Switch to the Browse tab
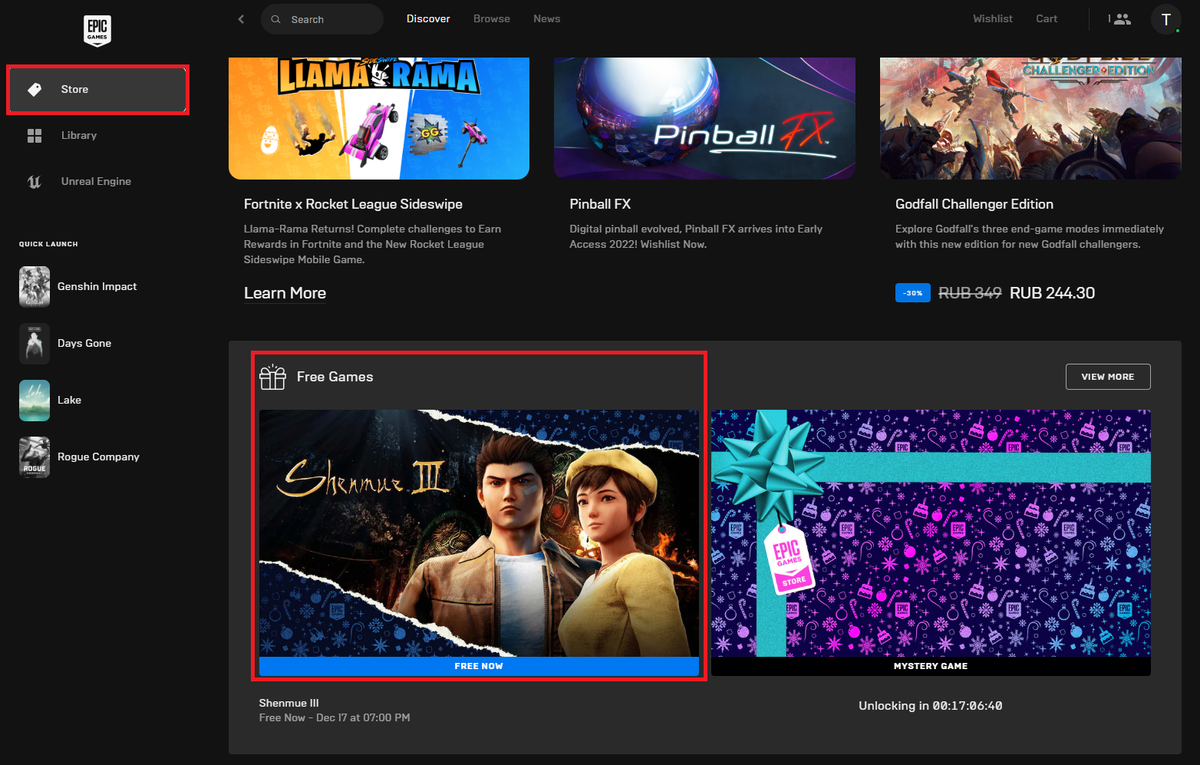Image resolution: width=1200 pixels, height=765 pixels. 491,19
